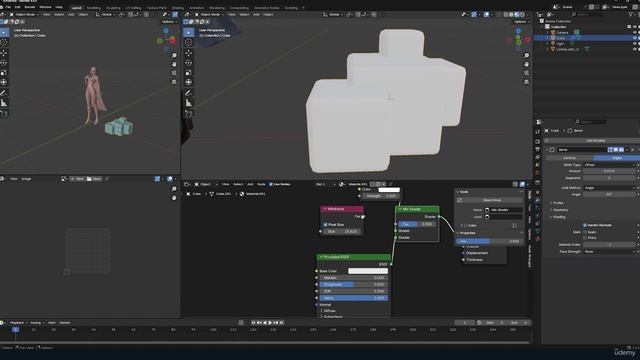Click the Reset Node button
Viewport: 640px width, 360px height.
click(492, 200)
